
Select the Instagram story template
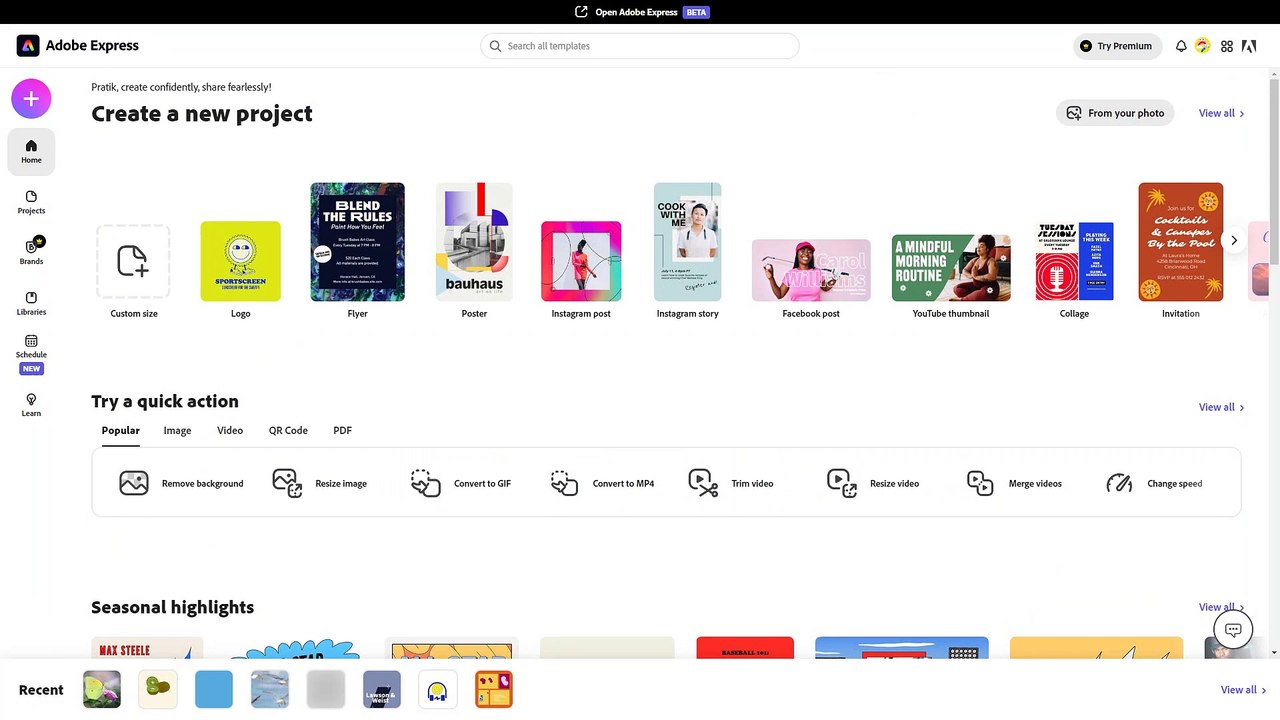[x=687, y=242]
